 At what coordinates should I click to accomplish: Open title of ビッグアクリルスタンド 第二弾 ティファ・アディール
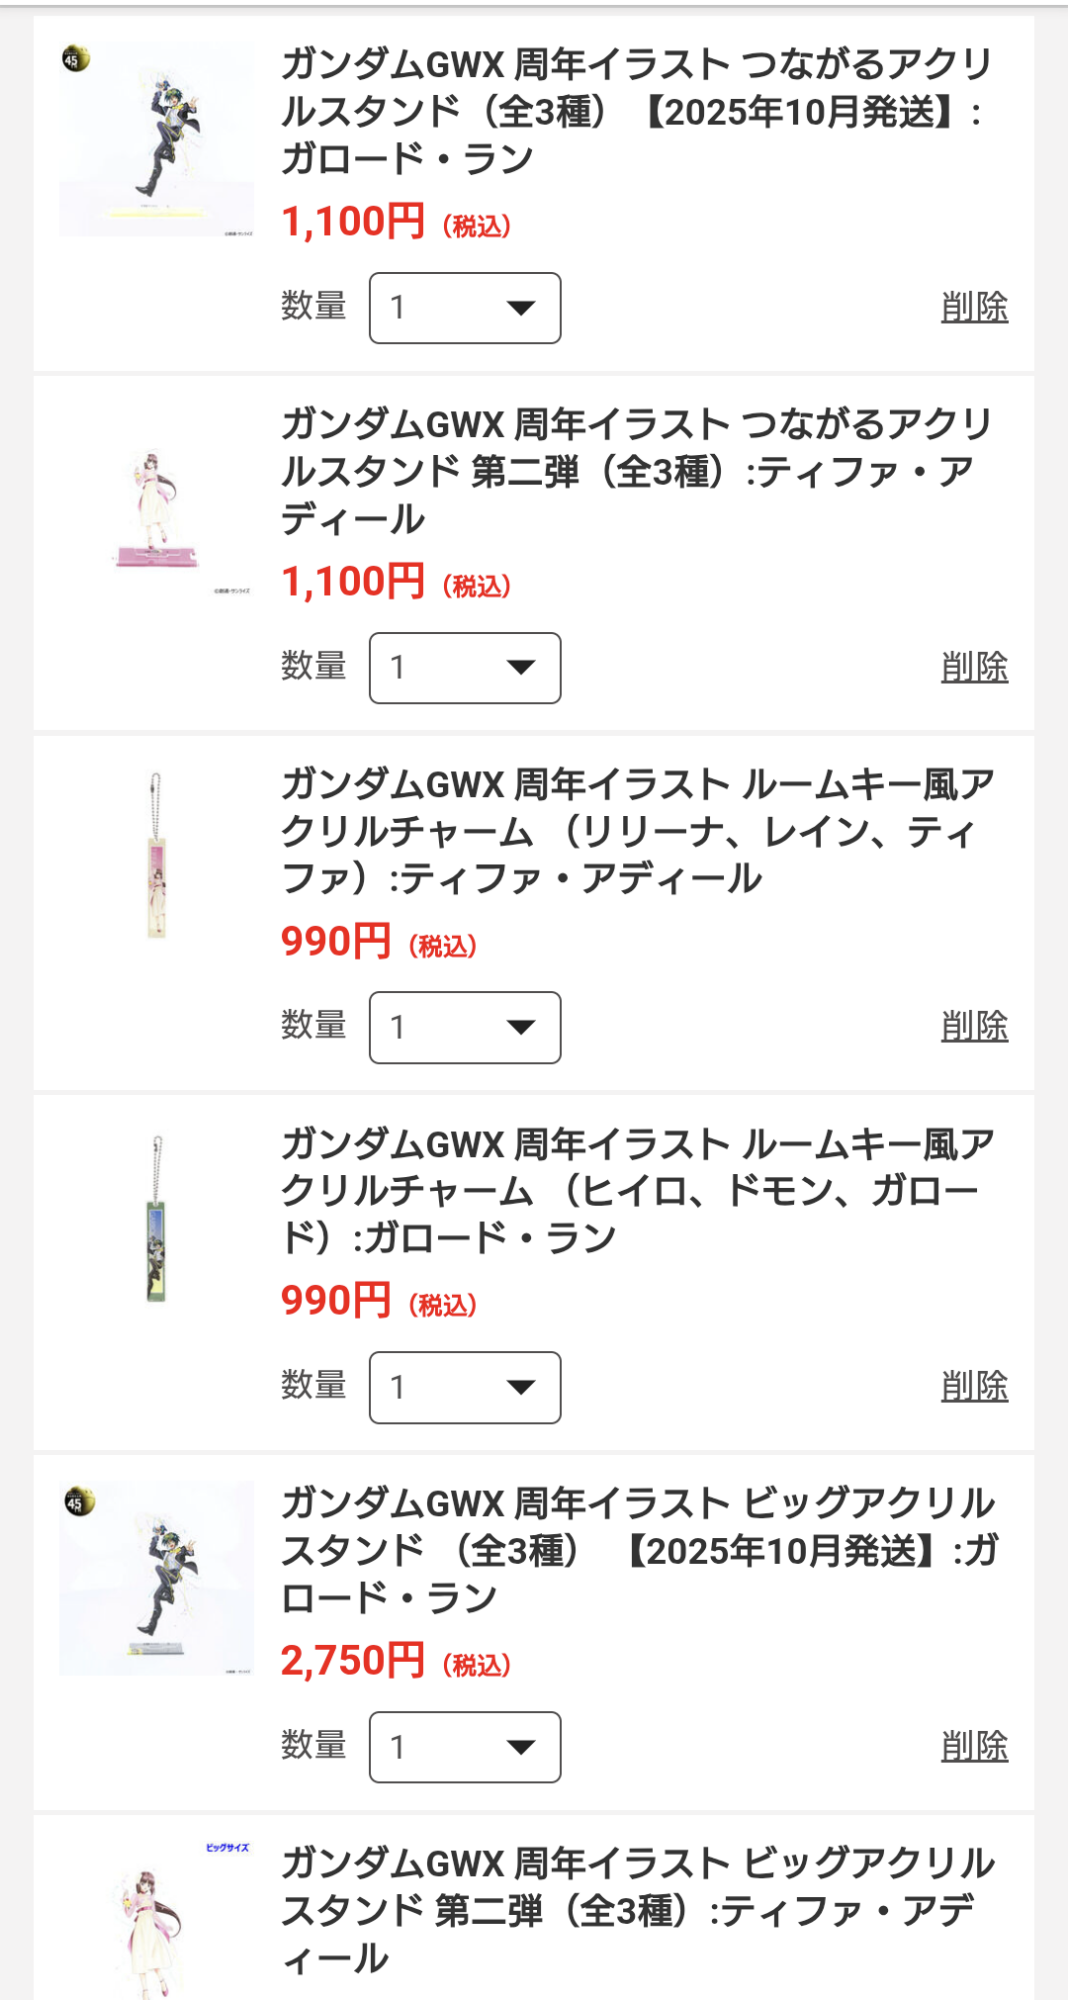(636, 1910)
